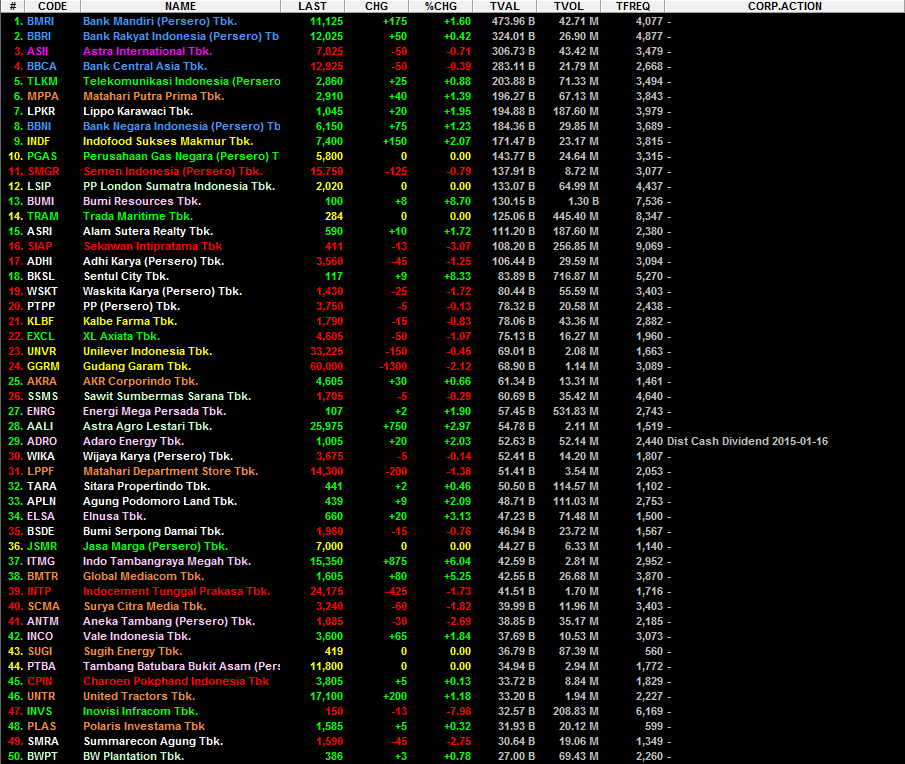
Task: Select stock code AALI
Action: 40,426
